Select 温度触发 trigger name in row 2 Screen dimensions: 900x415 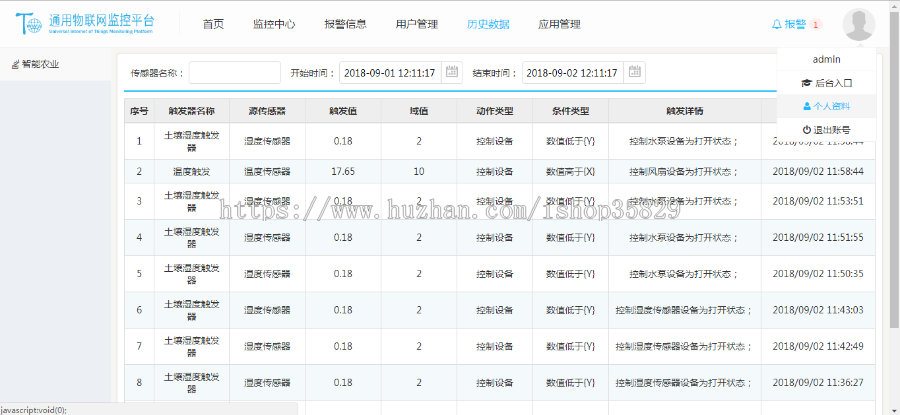coord(192,171)
